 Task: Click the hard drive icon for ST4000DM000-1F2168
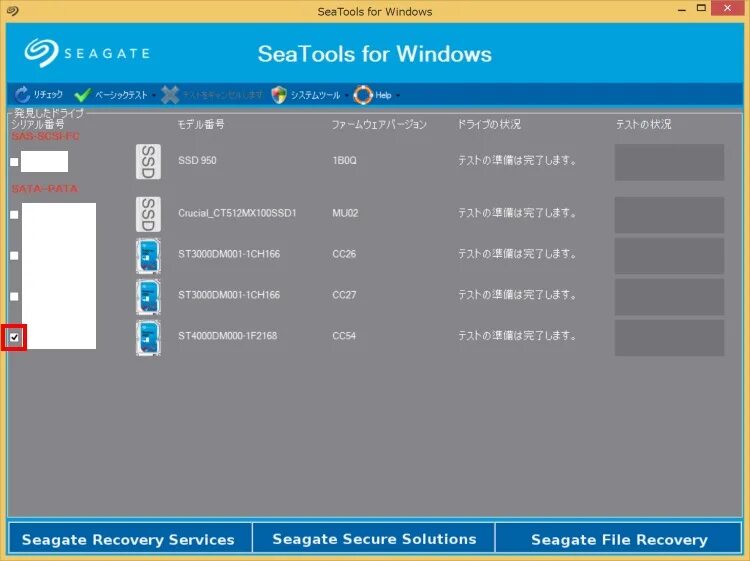pos(148,338)
